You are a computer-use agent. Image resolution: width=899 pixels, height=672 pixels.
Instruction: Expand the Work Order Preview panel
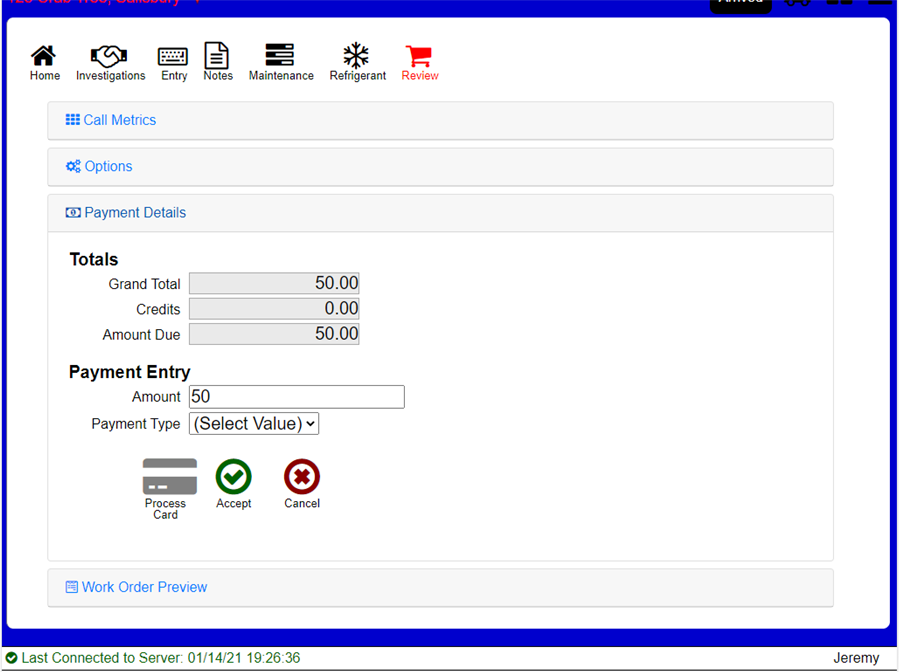[144, 587]
